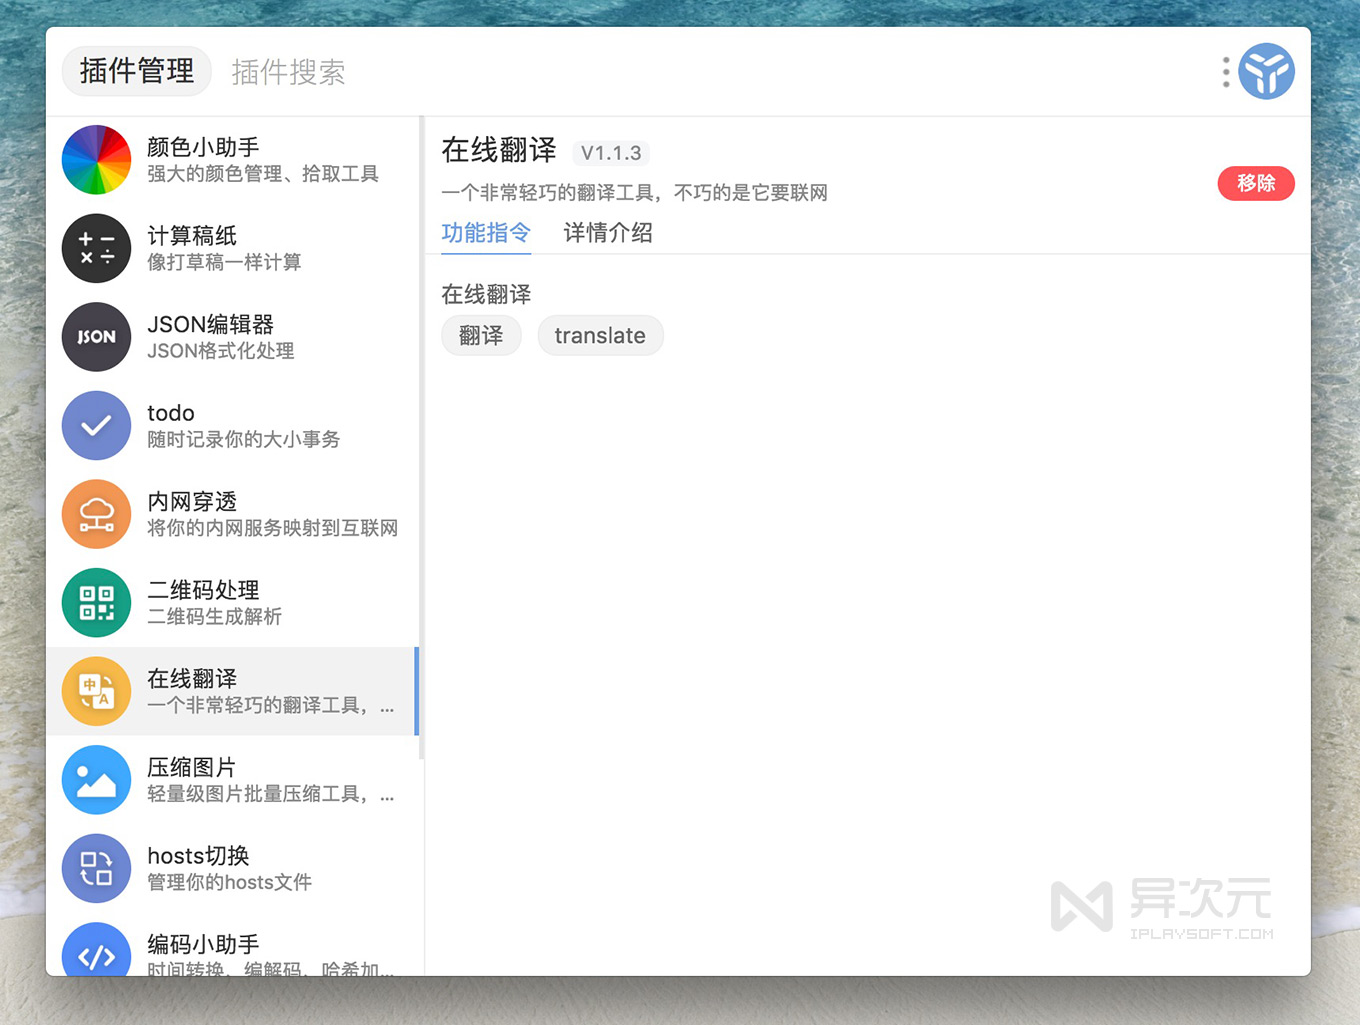Image resolution: width=1360 pixels, height=1025 pixels.
Task: Select the 在线翻译 translation plugin icon
Action: [x=96, y=691]
